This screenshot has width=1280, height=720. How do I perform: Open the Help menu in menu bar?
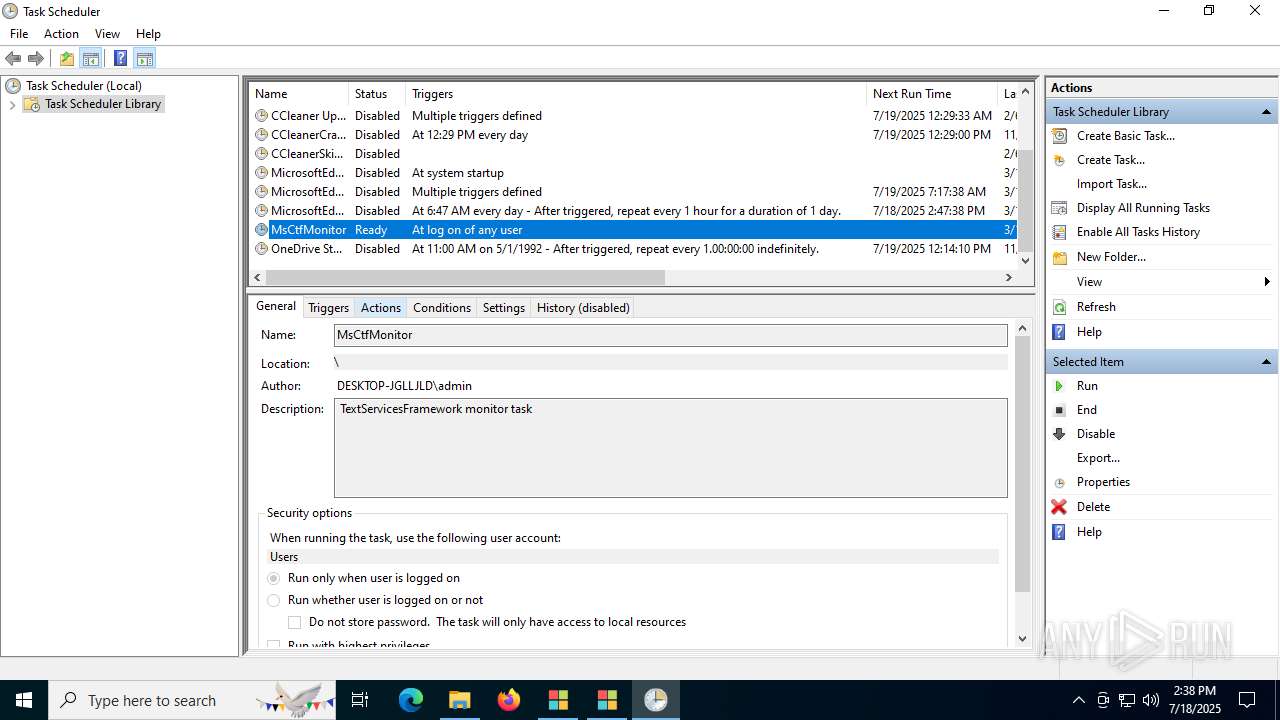click(x=148, y=34)
